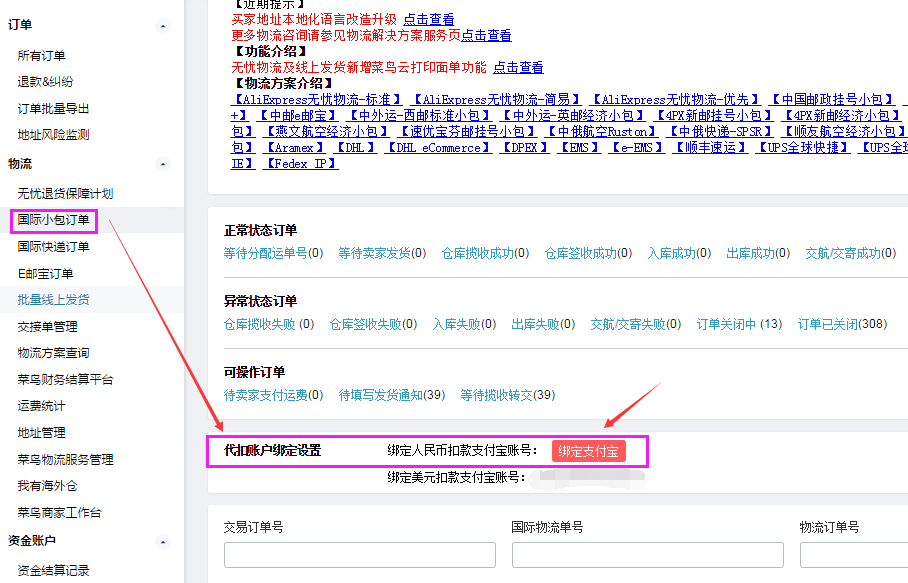Open 中外运-西邮标准小包 link

419,115
